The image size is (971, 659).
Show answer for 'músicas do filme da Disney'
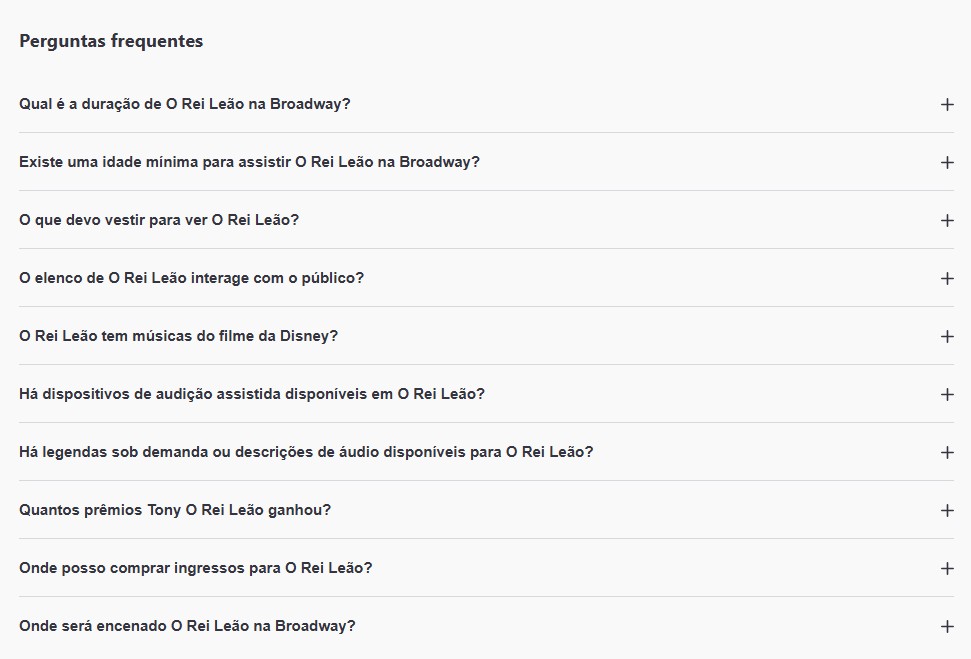point(178,336)
